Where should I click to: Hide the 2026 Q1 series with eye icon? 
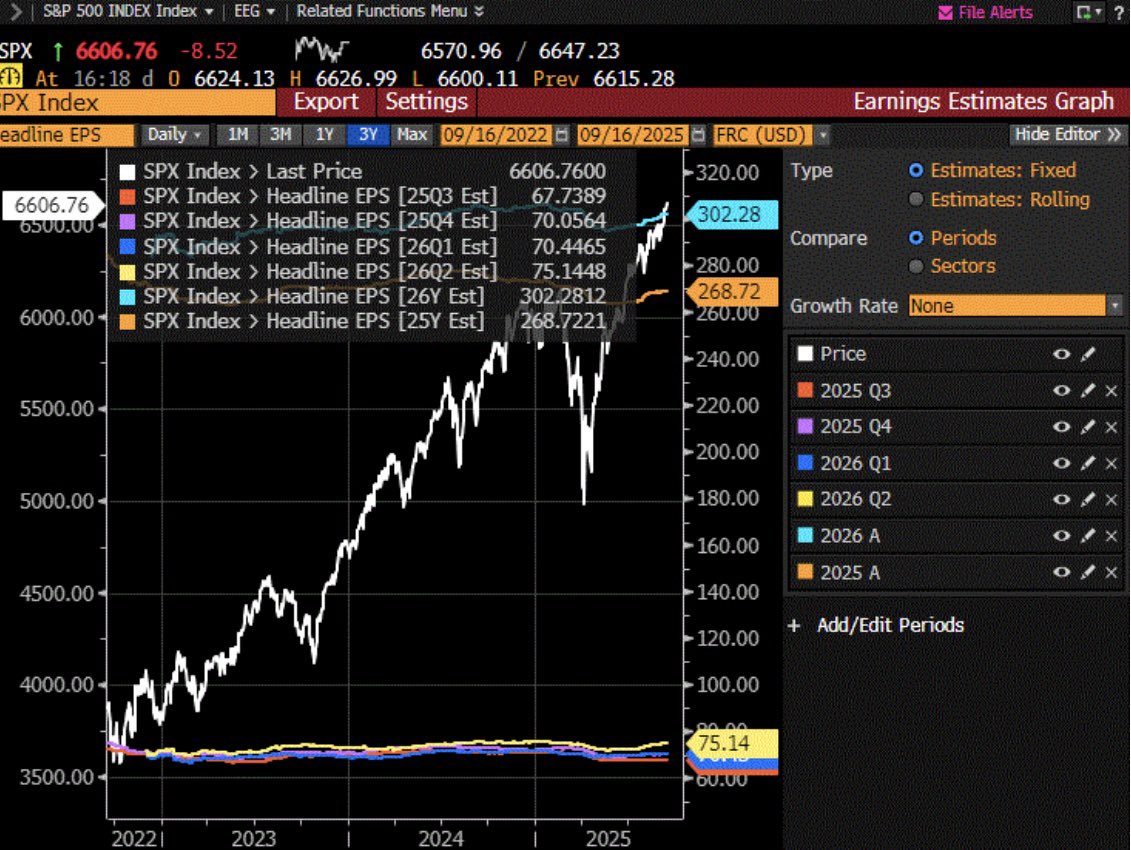point(1061,463)
